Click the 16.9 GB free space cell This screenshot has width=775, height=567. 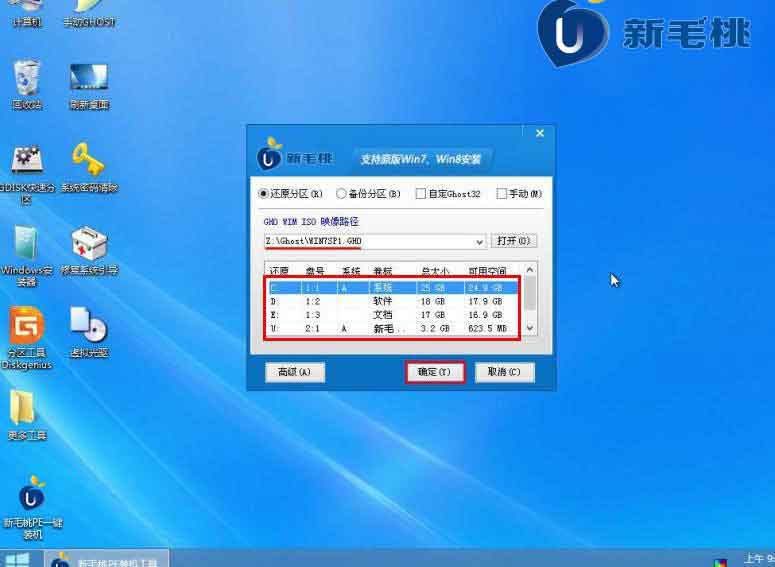pos(485,315)
